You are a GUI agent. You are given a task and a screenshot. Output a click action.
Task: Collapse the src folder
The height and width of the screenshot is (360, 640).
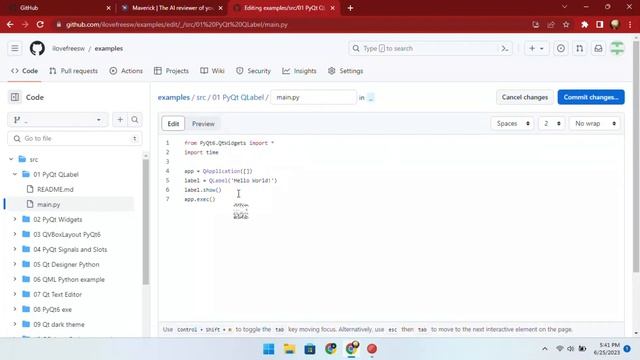coord(11,159)
